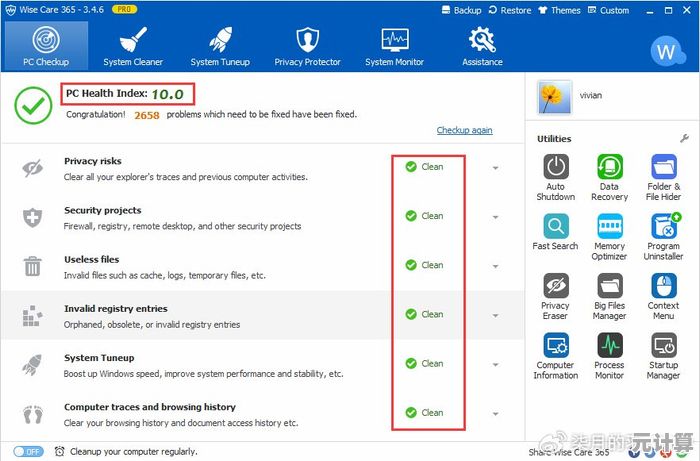Image resolution: width=700 pixels, height=461 pixels.
Task: Open the PC Checkup tab
Action: [46, 46]
